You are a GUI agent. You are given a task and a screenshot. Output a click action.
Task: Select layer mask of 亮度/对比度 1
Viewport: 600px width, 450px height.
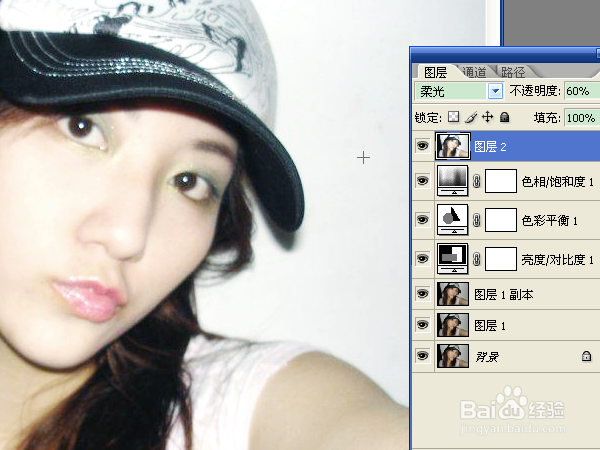click(x=501, y=259)
